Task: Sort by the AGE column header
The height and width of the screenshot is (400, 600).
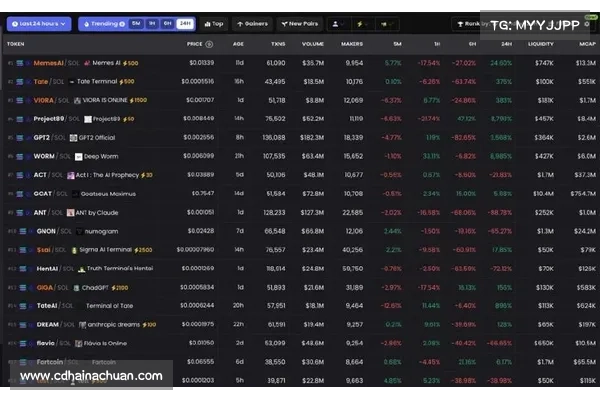Action: pyautogui.click(x=238, y=44)
